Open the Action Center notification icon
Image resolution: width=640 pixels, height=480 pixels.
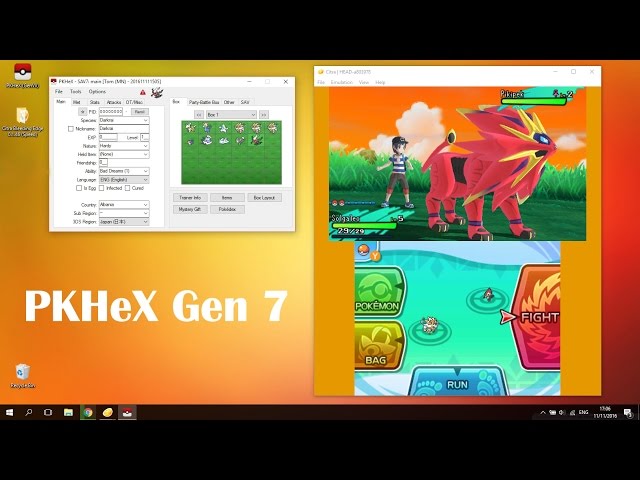coord(628,413)
